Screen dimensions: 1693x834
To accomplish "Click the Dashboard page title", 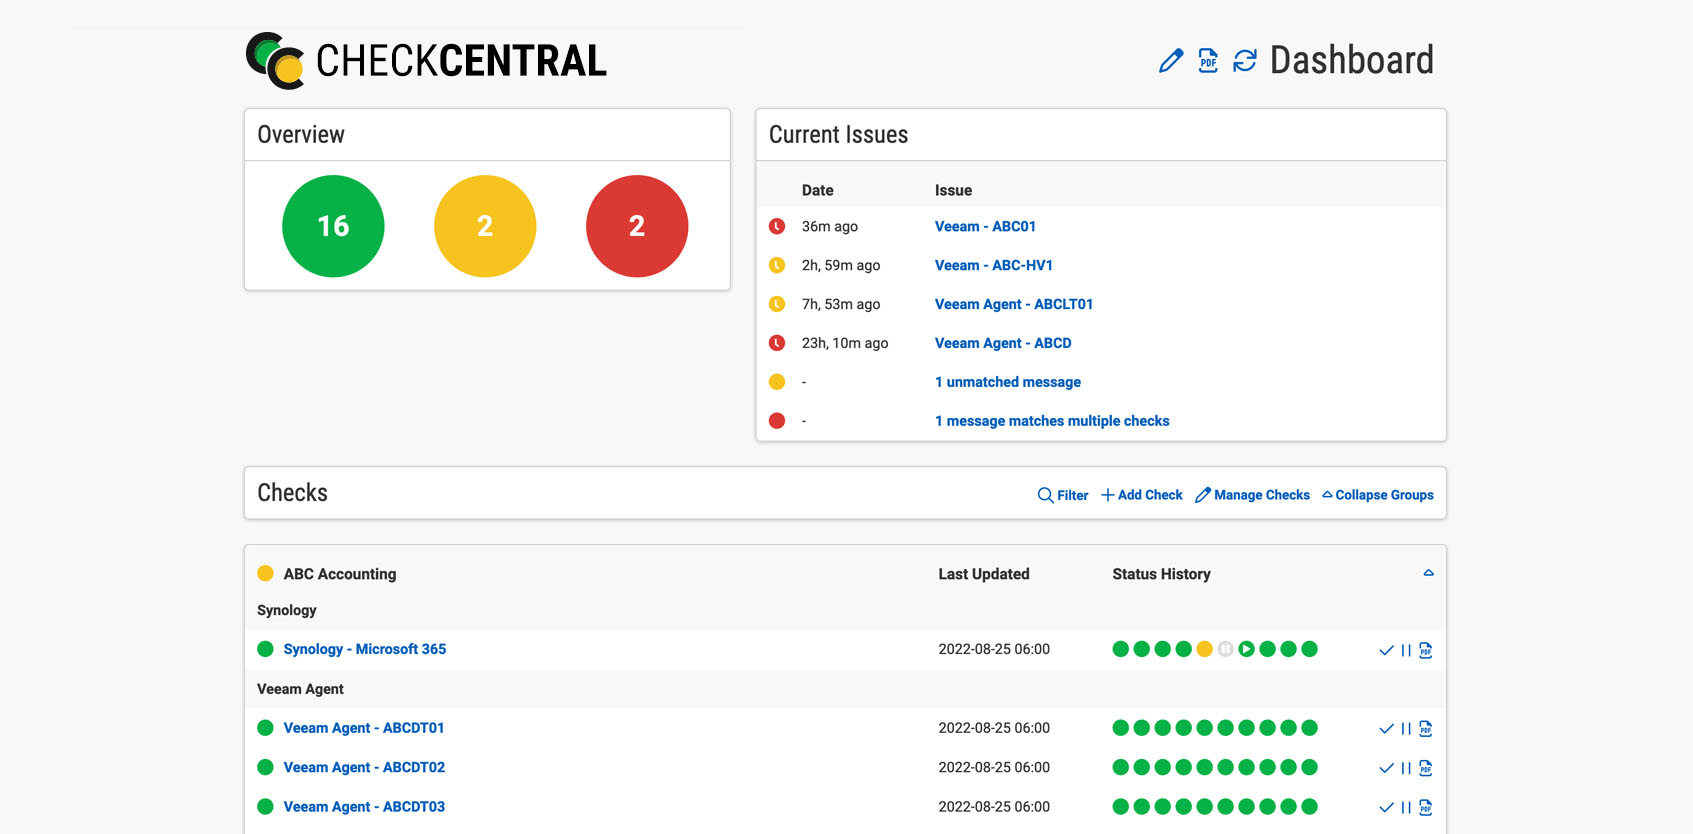I will tap(1352, 60).
